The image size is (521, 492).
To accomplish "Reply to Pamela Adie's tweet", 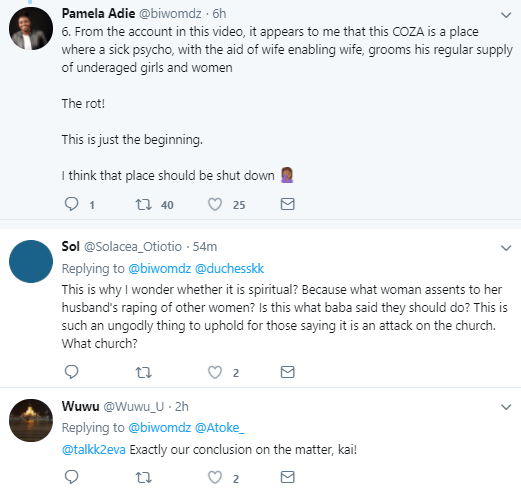I will [x=71, y=204].
